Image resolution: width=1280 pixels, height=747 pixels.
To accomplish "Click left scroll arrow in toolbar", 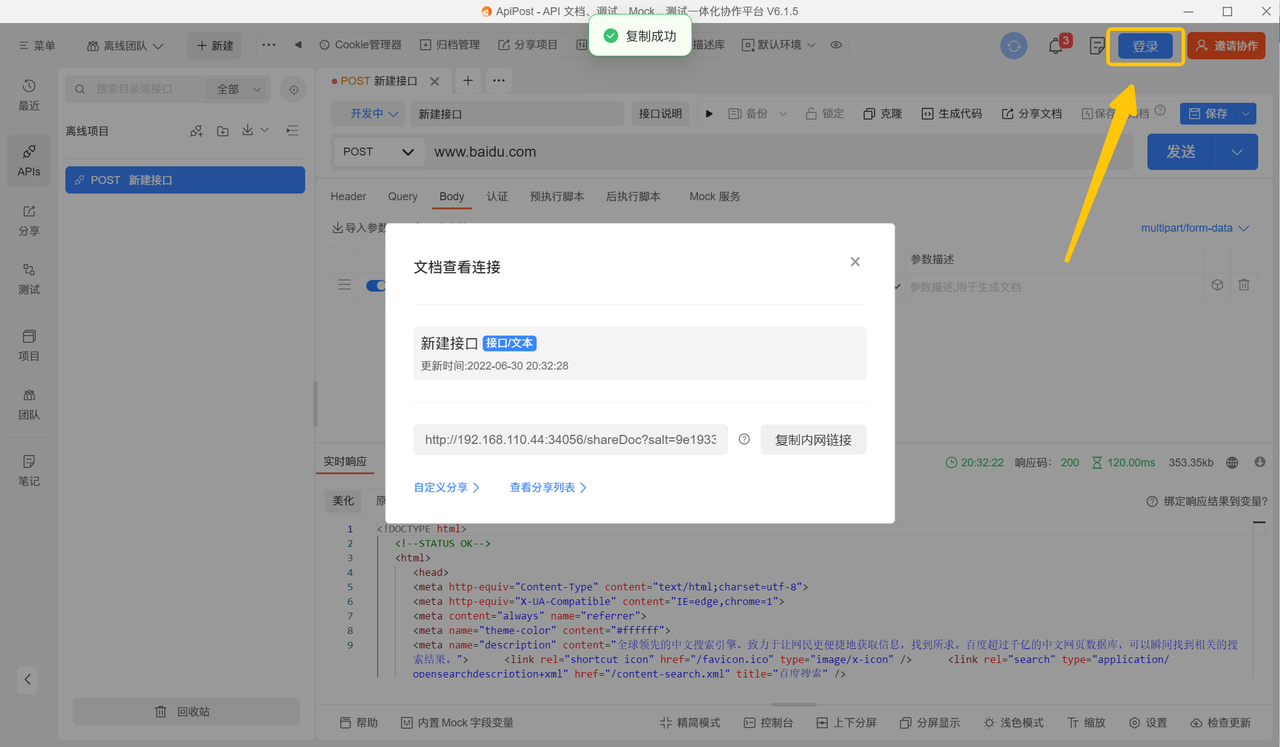I will click(x=298, y=45).
